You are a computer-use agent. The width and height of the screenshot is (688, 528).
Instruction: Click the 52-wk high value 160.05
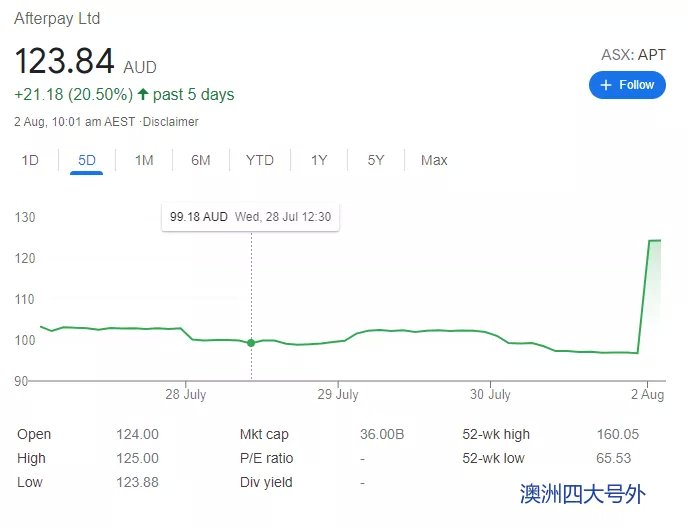pyautogui.click(x=618, y=434)
